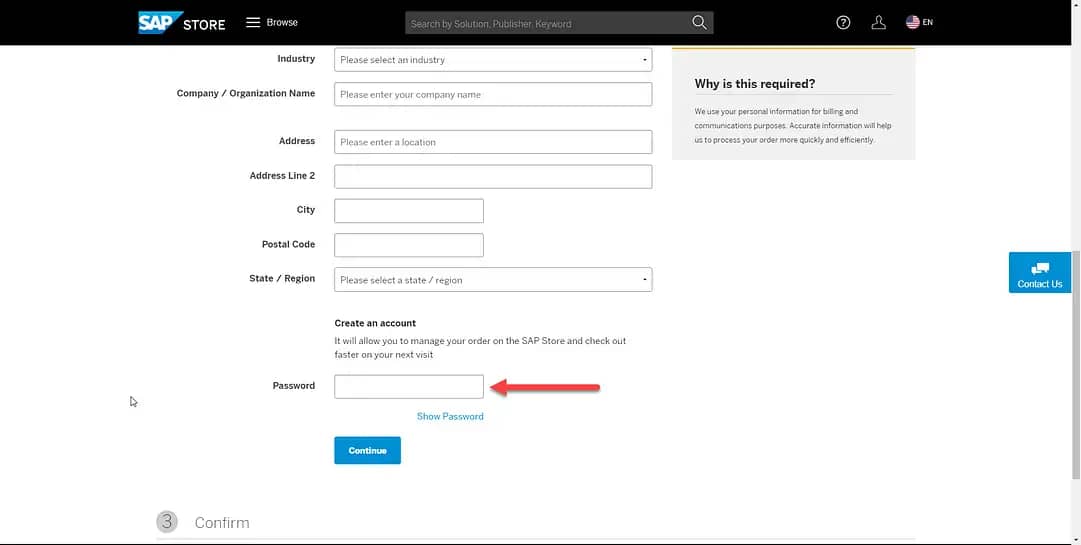This screenshot has height=545, width=1081.
Task: Open the EN language flag selector
Action: click(x=919, y=23)
